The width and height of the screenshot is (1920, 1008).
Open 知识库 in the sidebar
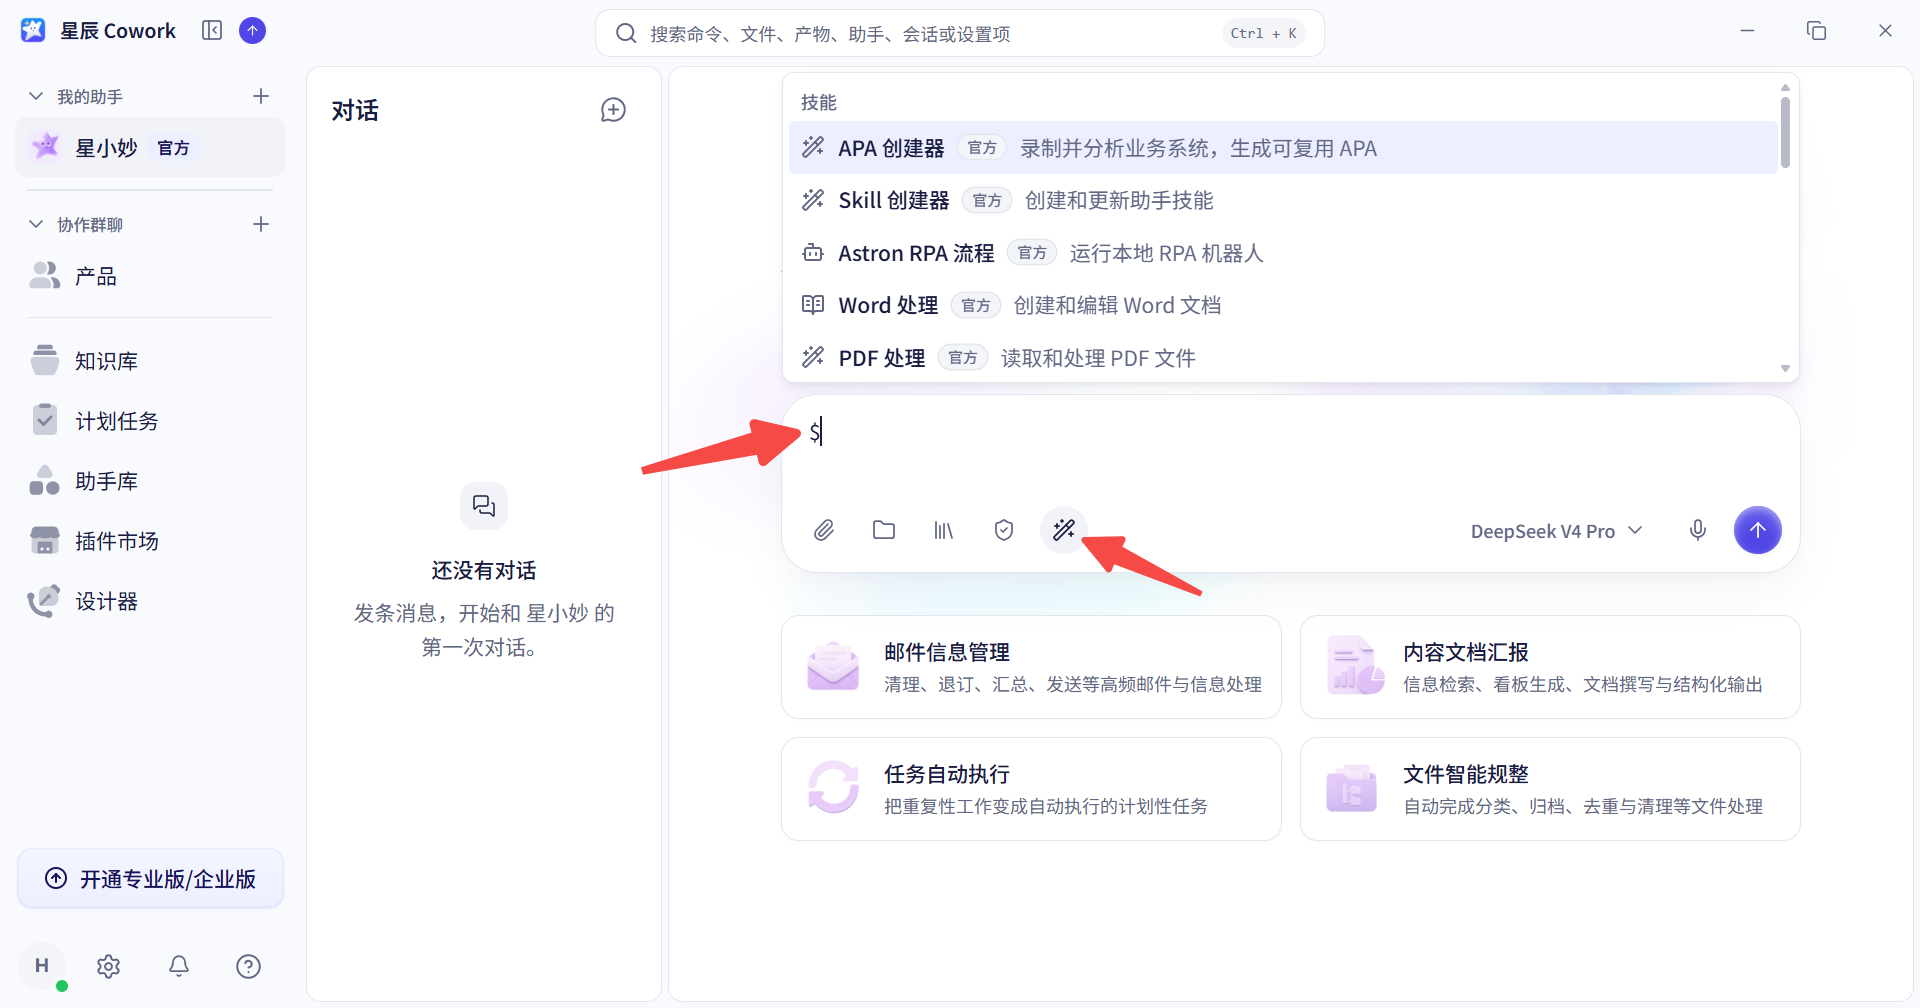coord(150,361)
